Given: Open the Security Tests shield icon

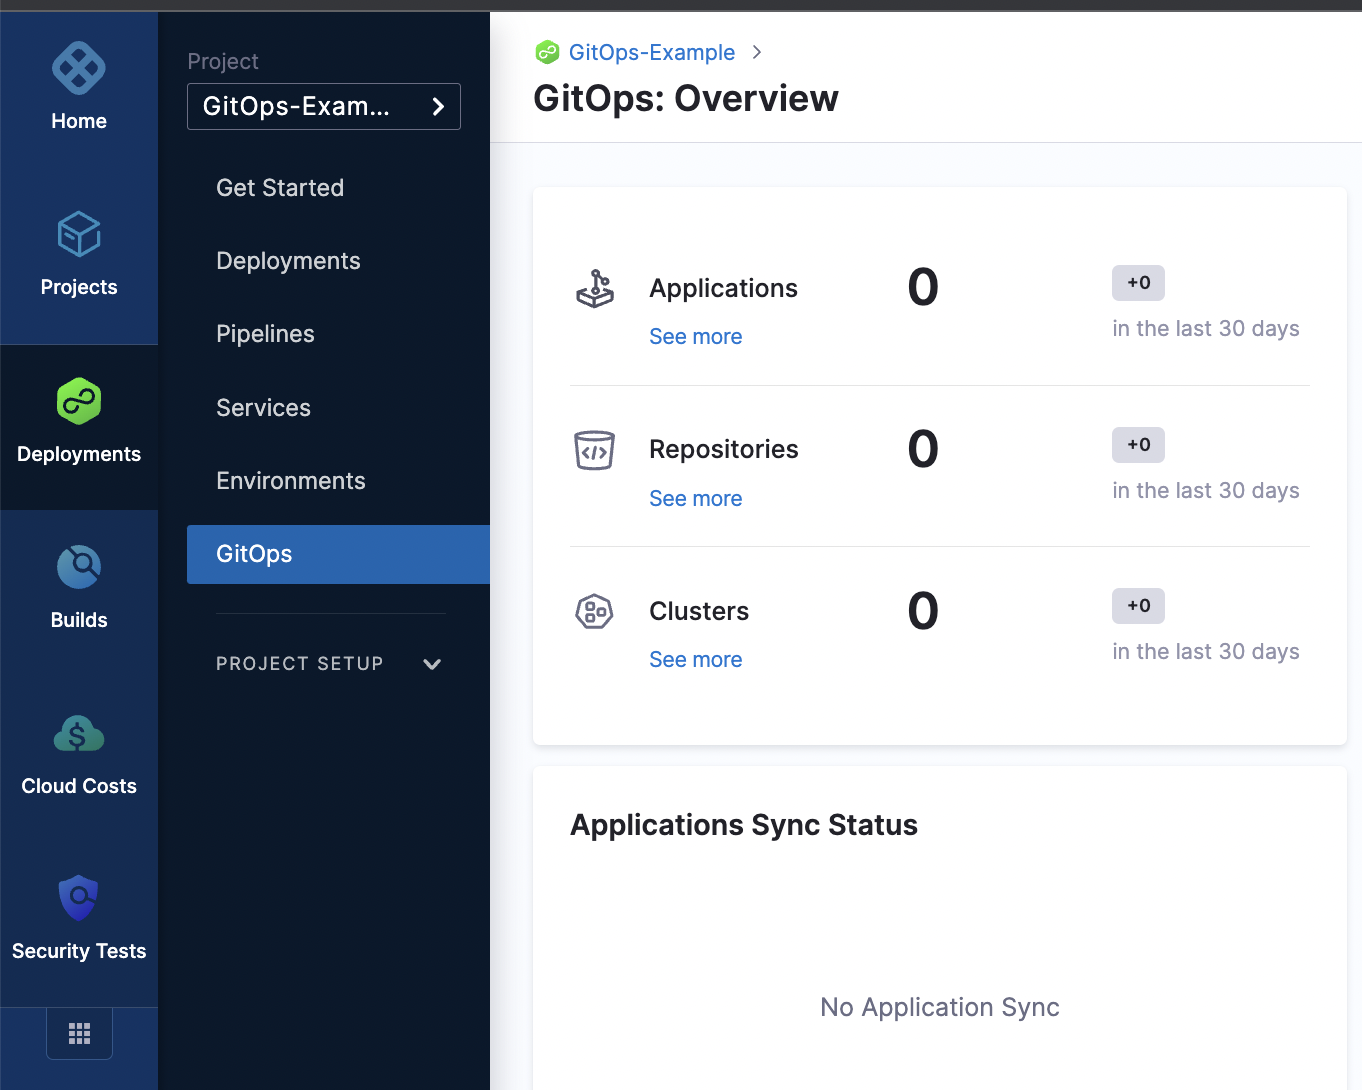Looking at the screenshot, I should (x=79, y=898).
